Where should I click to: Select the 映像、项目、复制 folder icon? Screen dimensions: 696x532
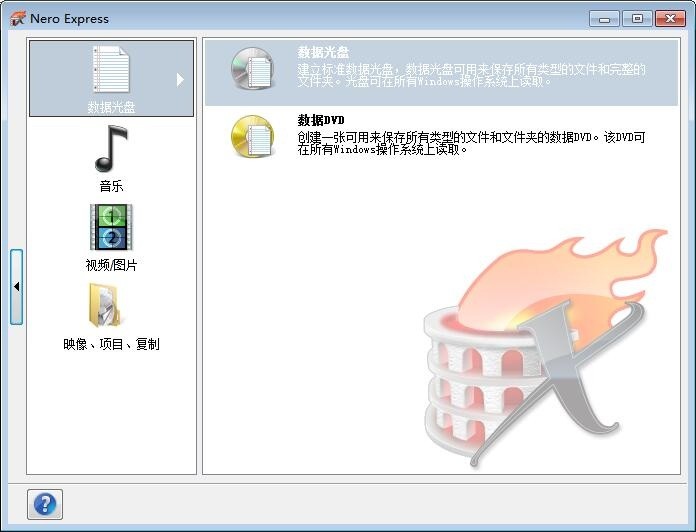click(108, 305)
